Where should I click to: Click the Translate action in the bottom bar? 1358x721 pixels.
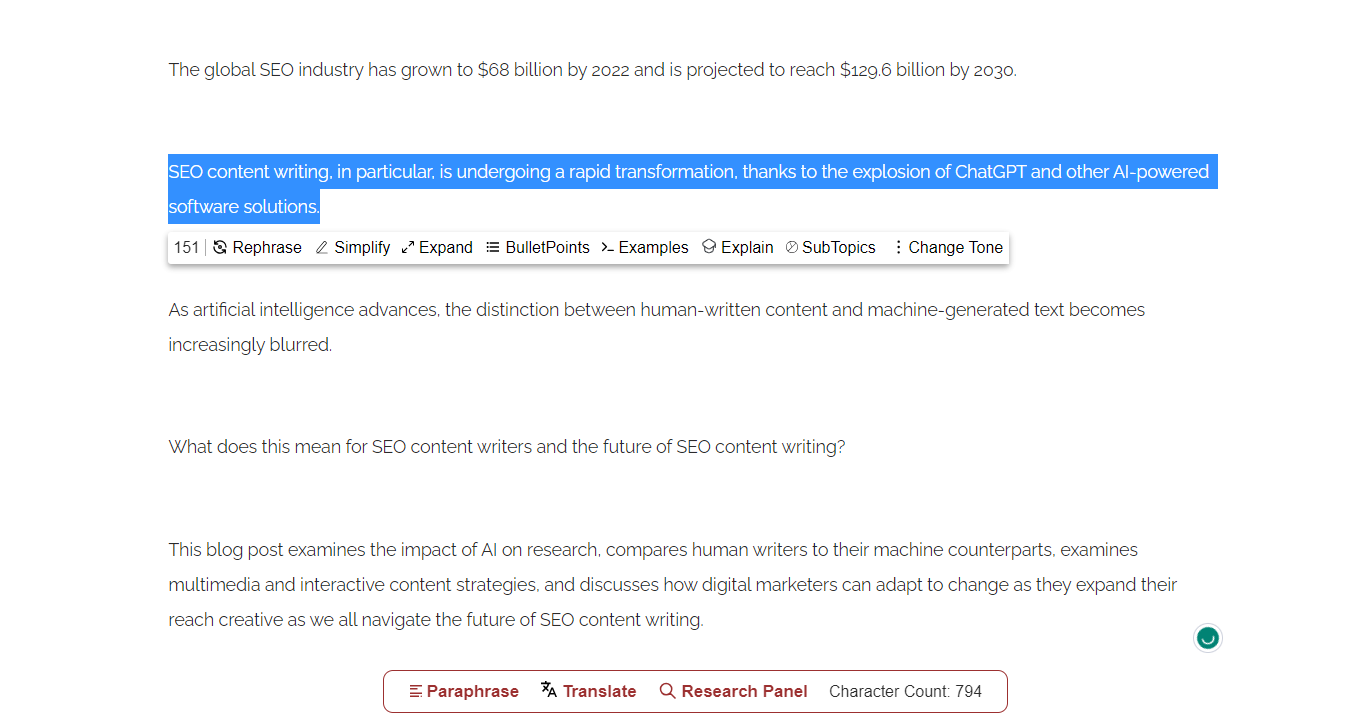(598, 690)
